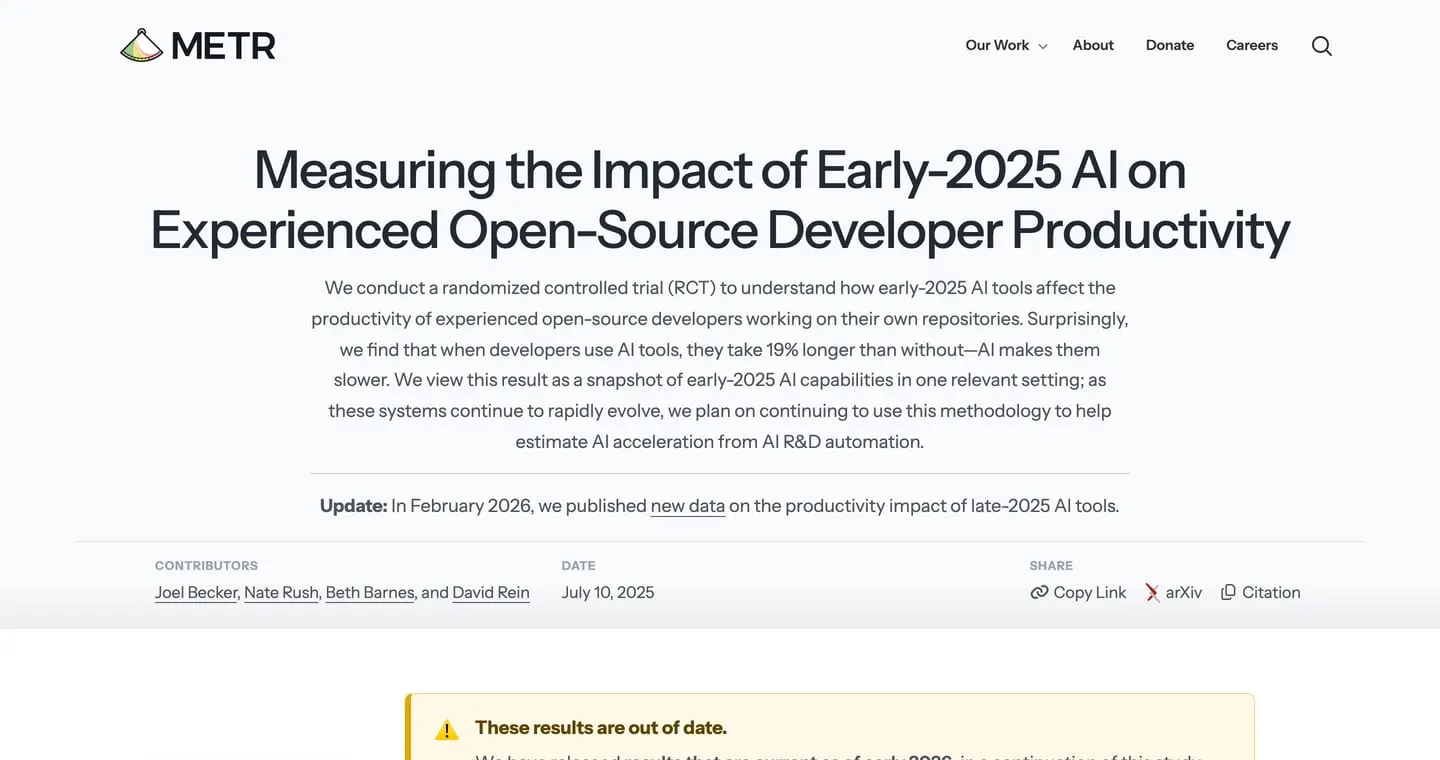
Task: Open the Our Work menu
Action: (x=997, y=45)
